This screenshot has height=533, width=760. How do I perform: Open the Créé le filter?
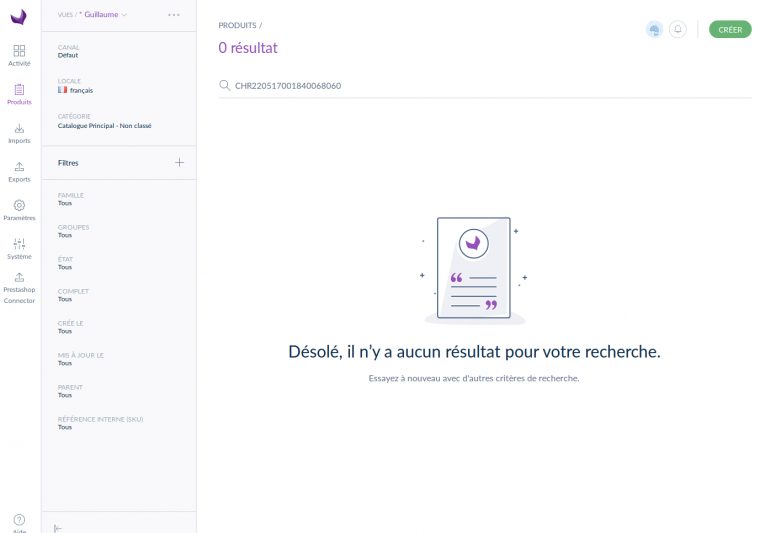point(70,327)
